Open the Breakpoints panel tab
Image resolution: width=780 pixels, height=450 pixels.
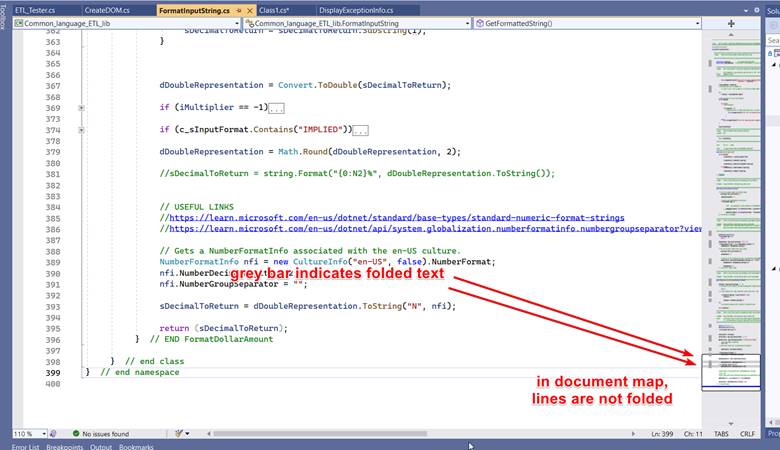[x=65, y=447]
